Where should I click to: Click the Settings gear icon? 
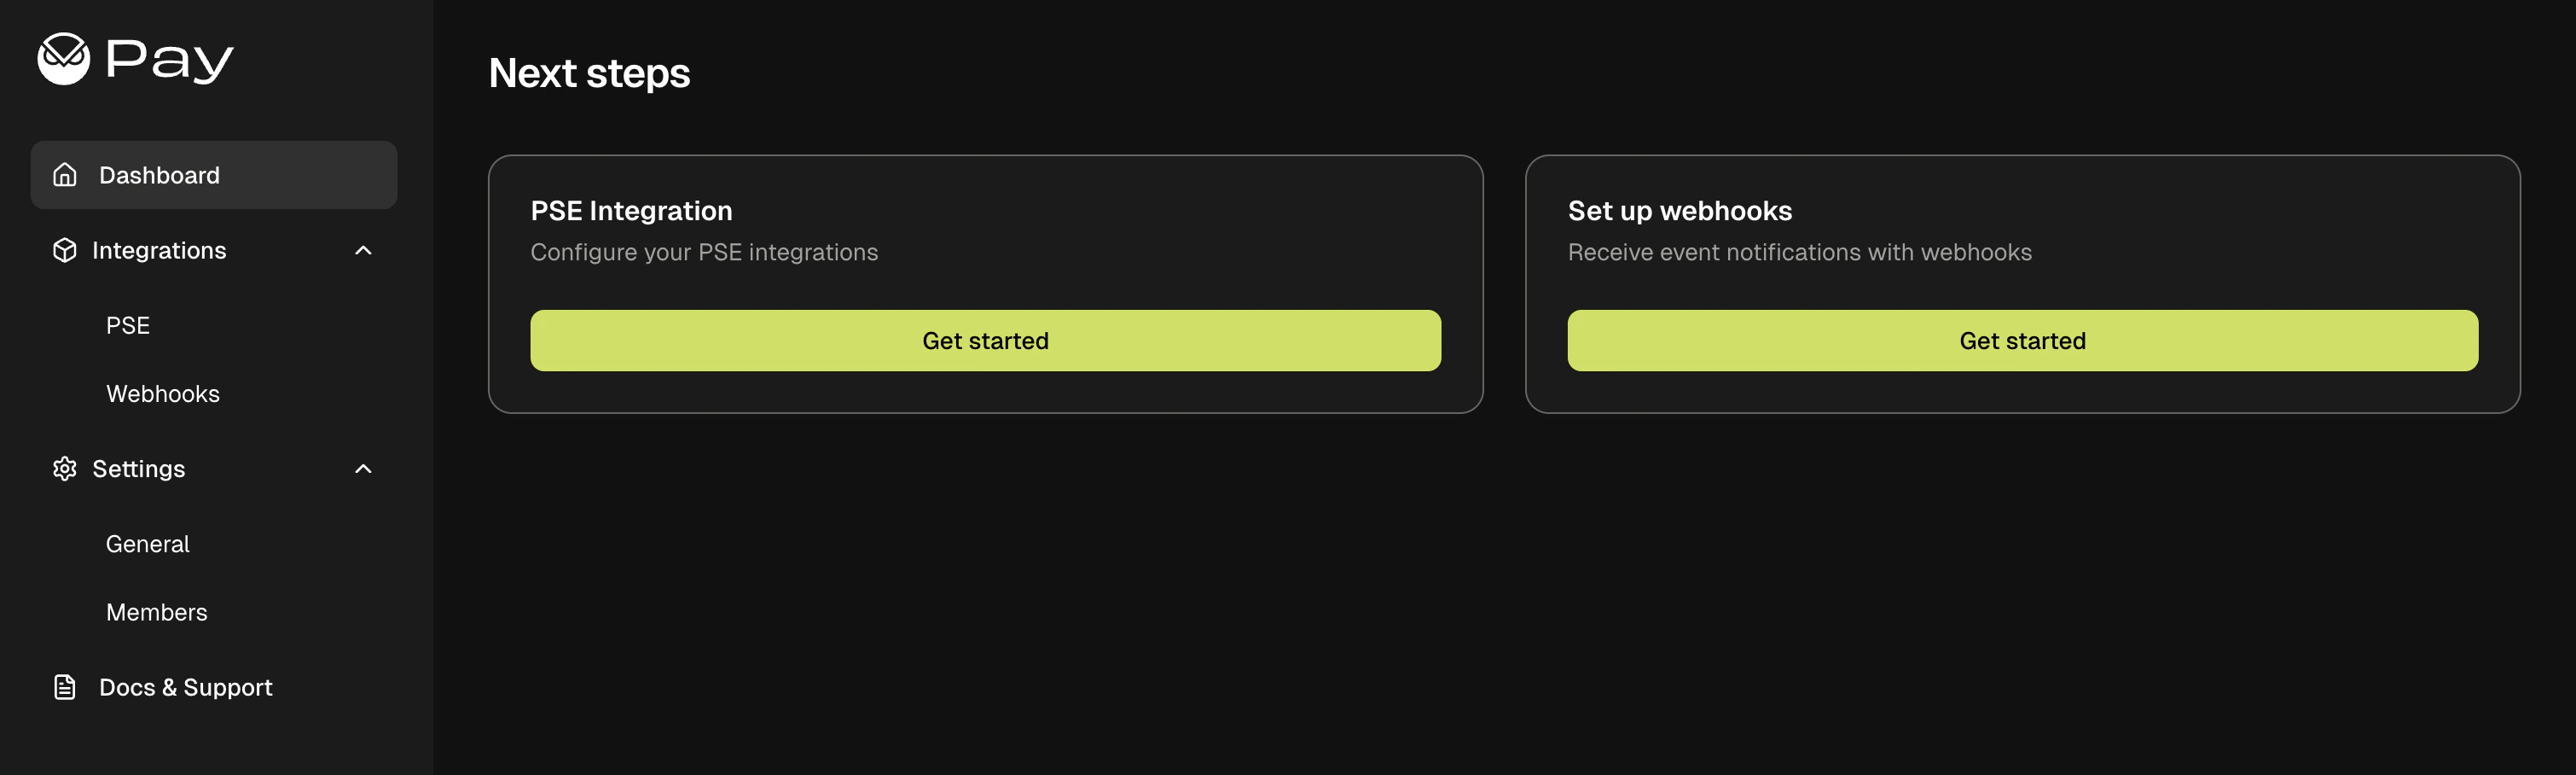coord(64,468)
